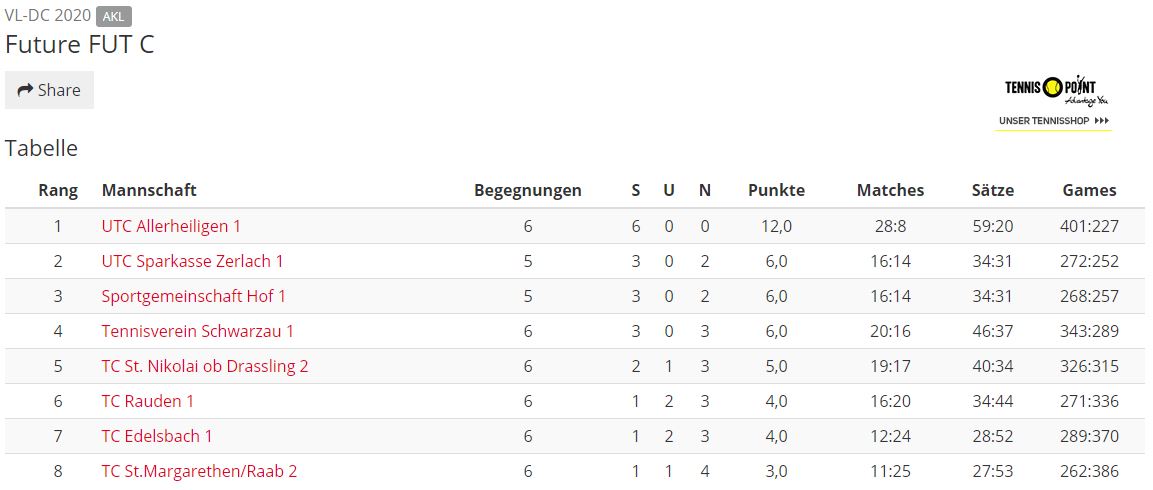Screen dimensions: 1153x490
Task: Click the AKL badge
Action: [x=114, y=16]
